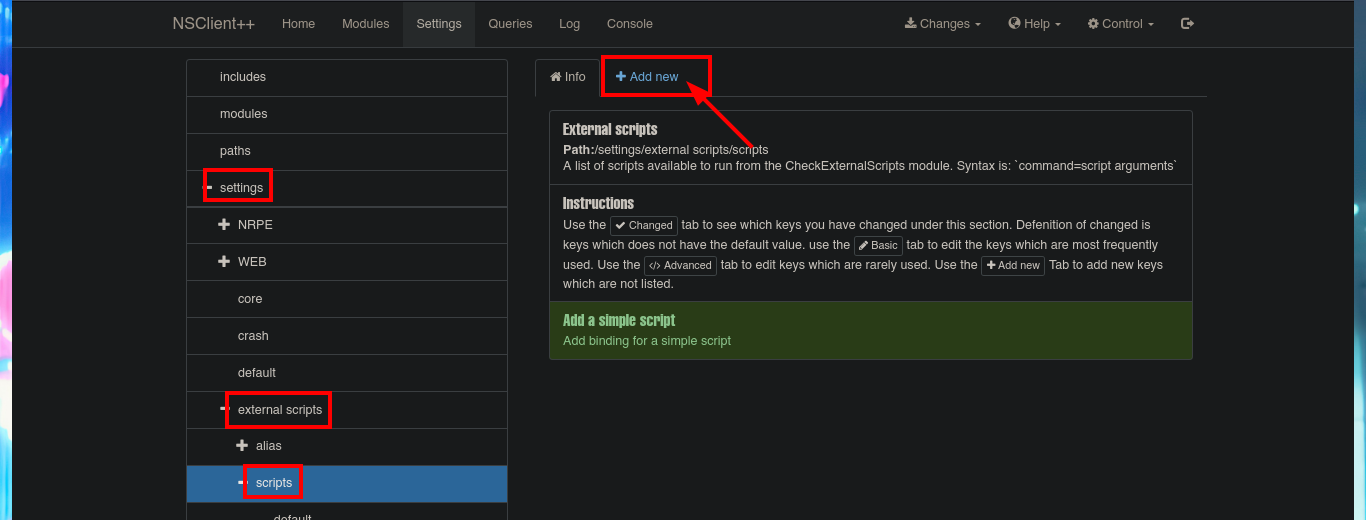Collapse the external scripts node
Image resolution: width=1366 pixels, height=520 pixels.
point(224,410)
